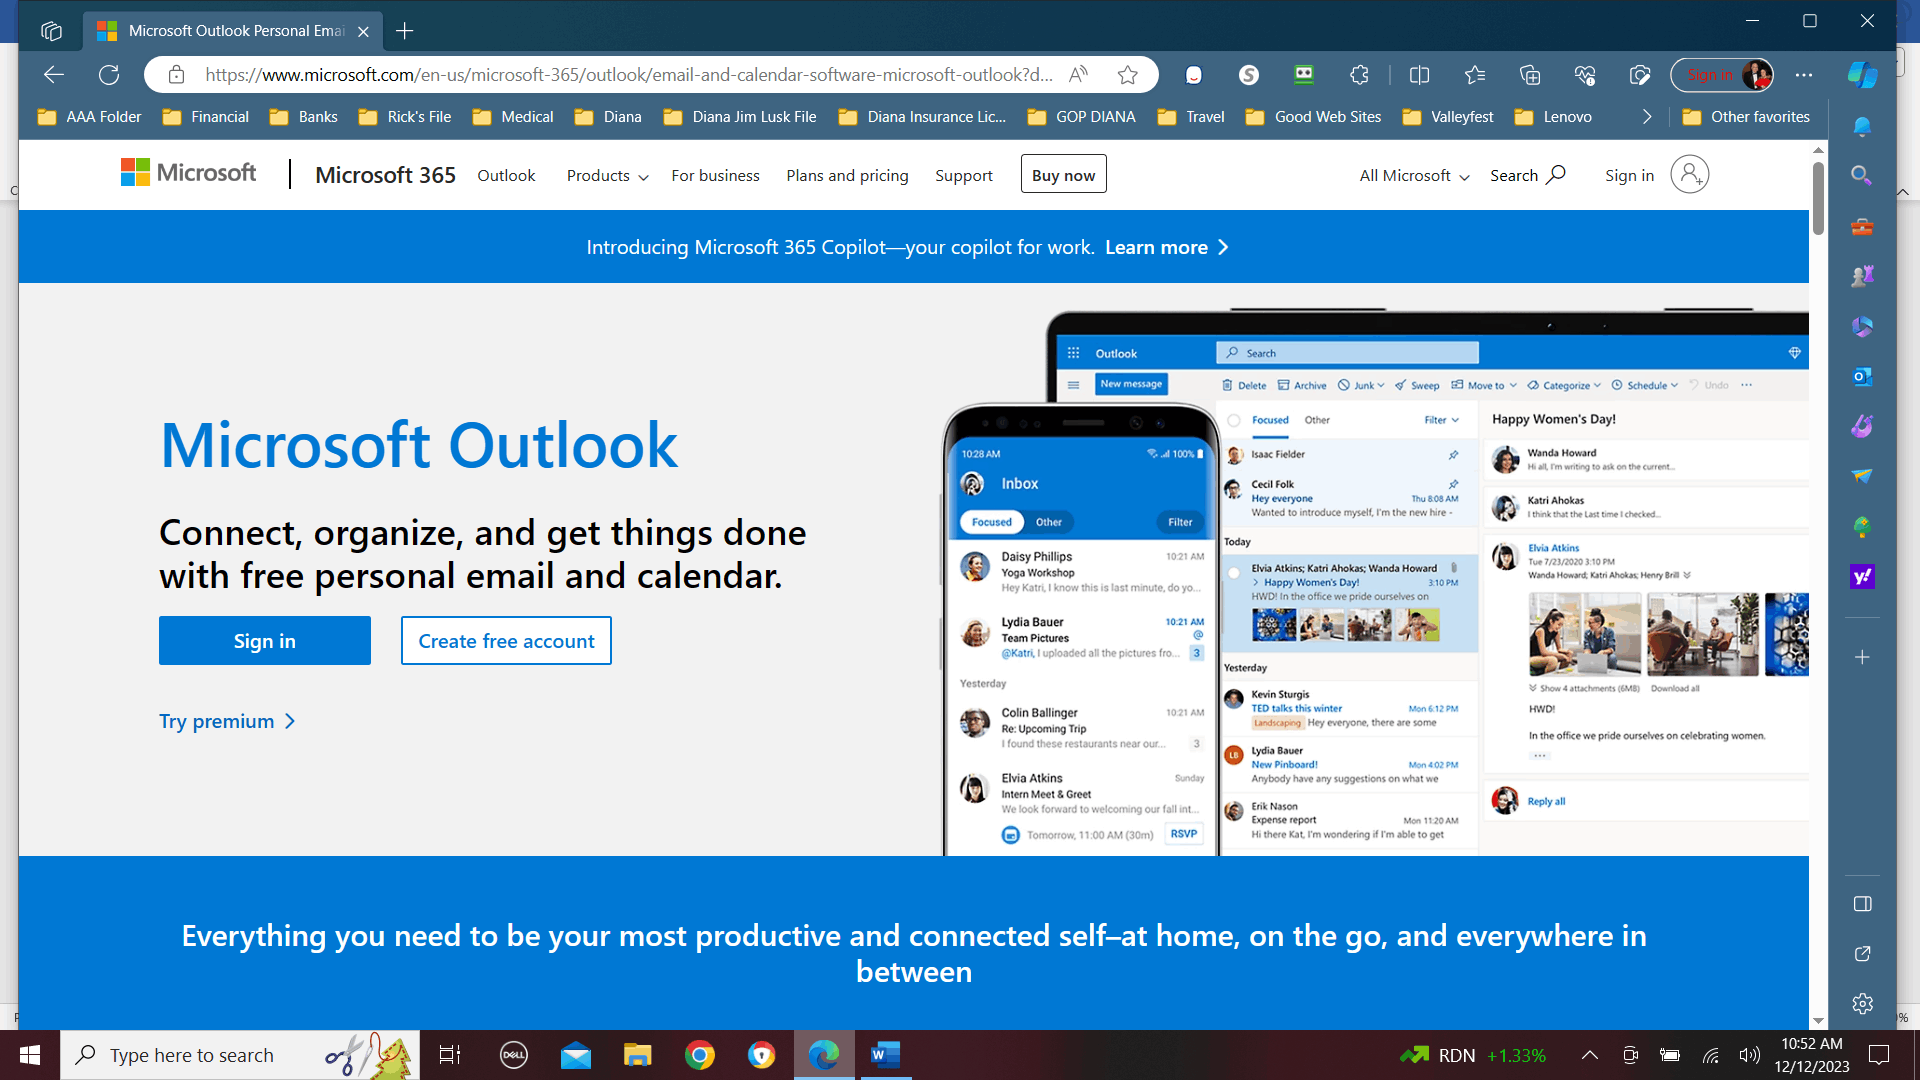
Task: Open the sidebar settings gear
Action: click(1862, 1003)
